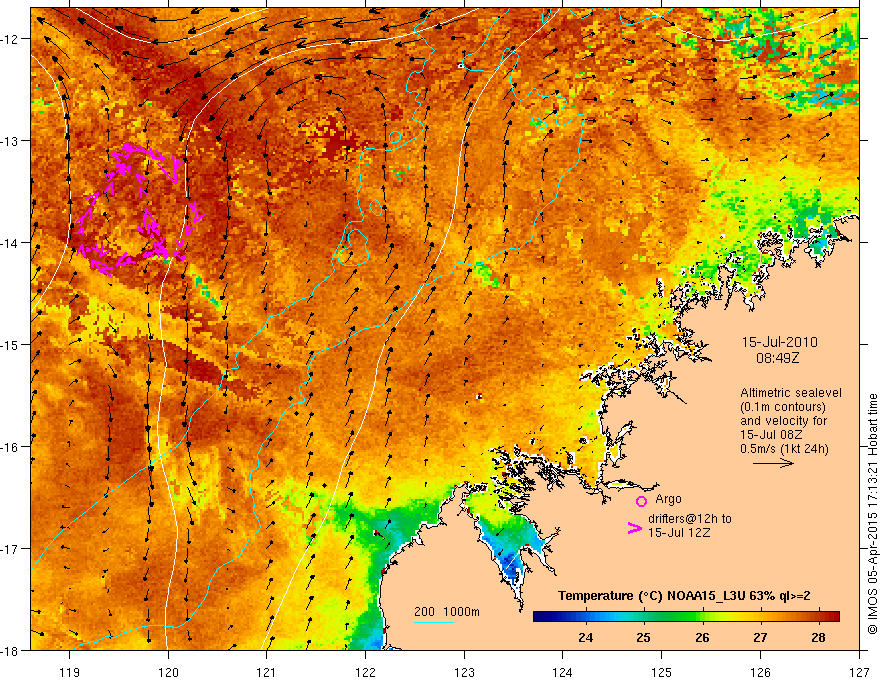Click the temperature color bar
The height and width of the screenshot is (680, 880).
[x=686, y=617]
